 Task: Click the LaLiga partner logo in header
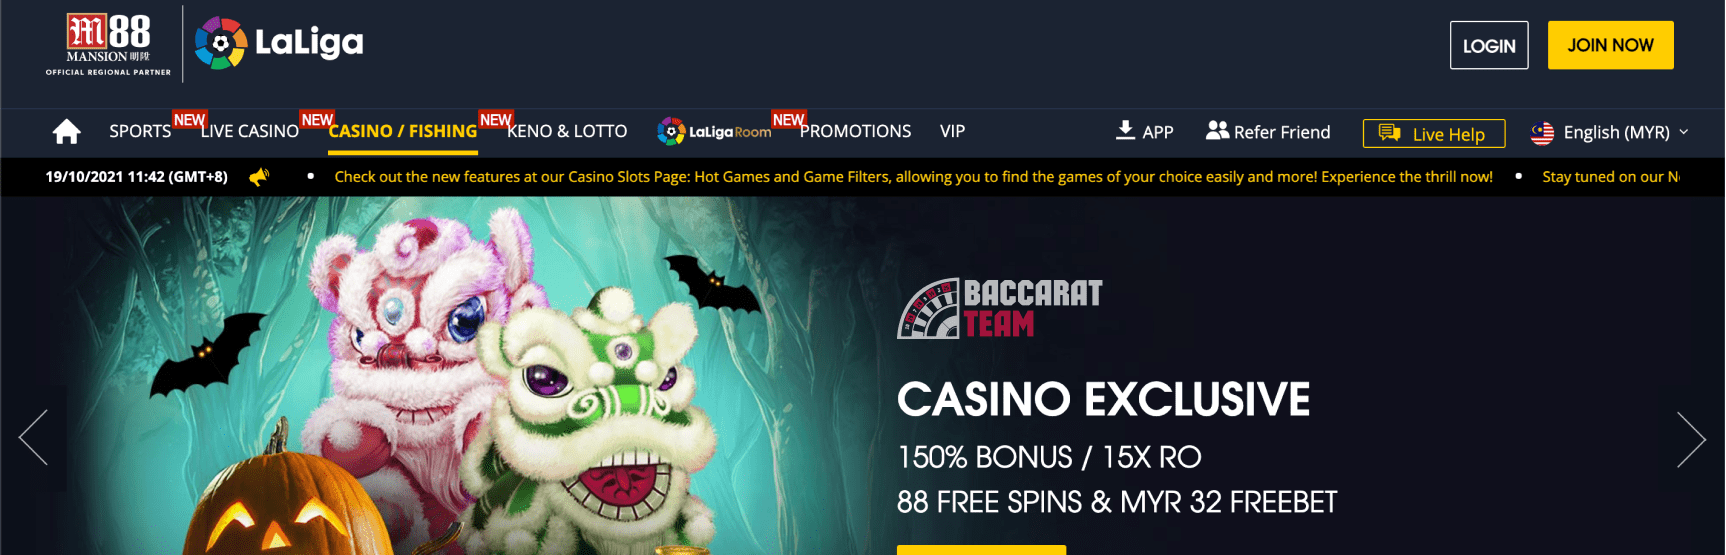[279, 43]
